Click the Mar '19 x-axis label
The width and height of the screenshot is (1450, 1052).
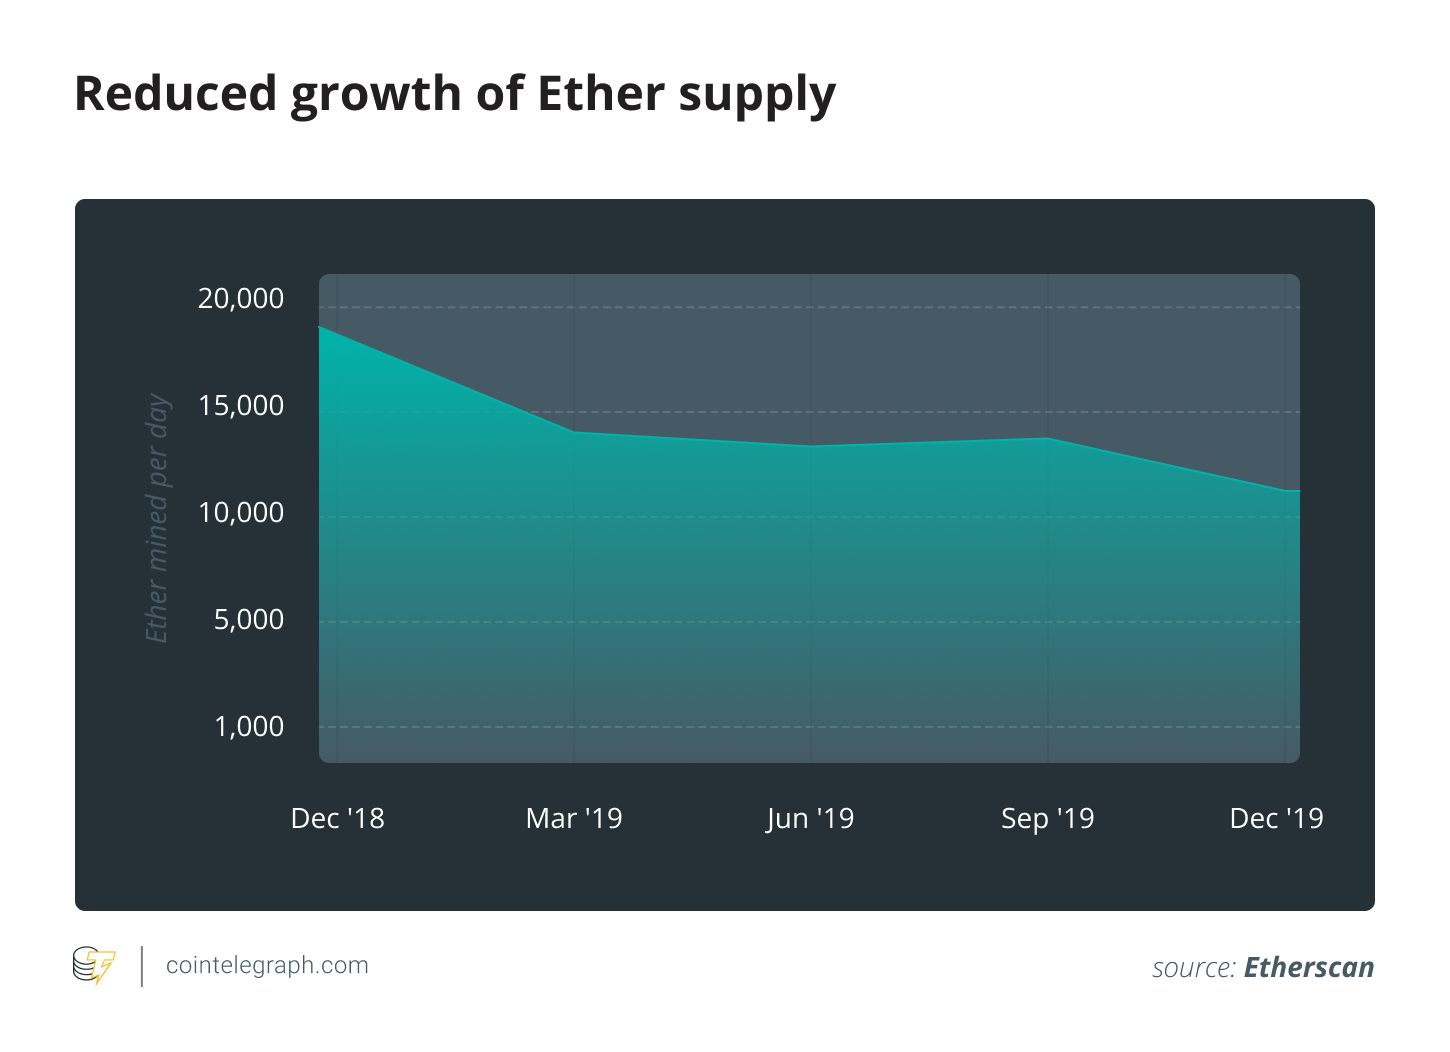click(x=574, y=818)
